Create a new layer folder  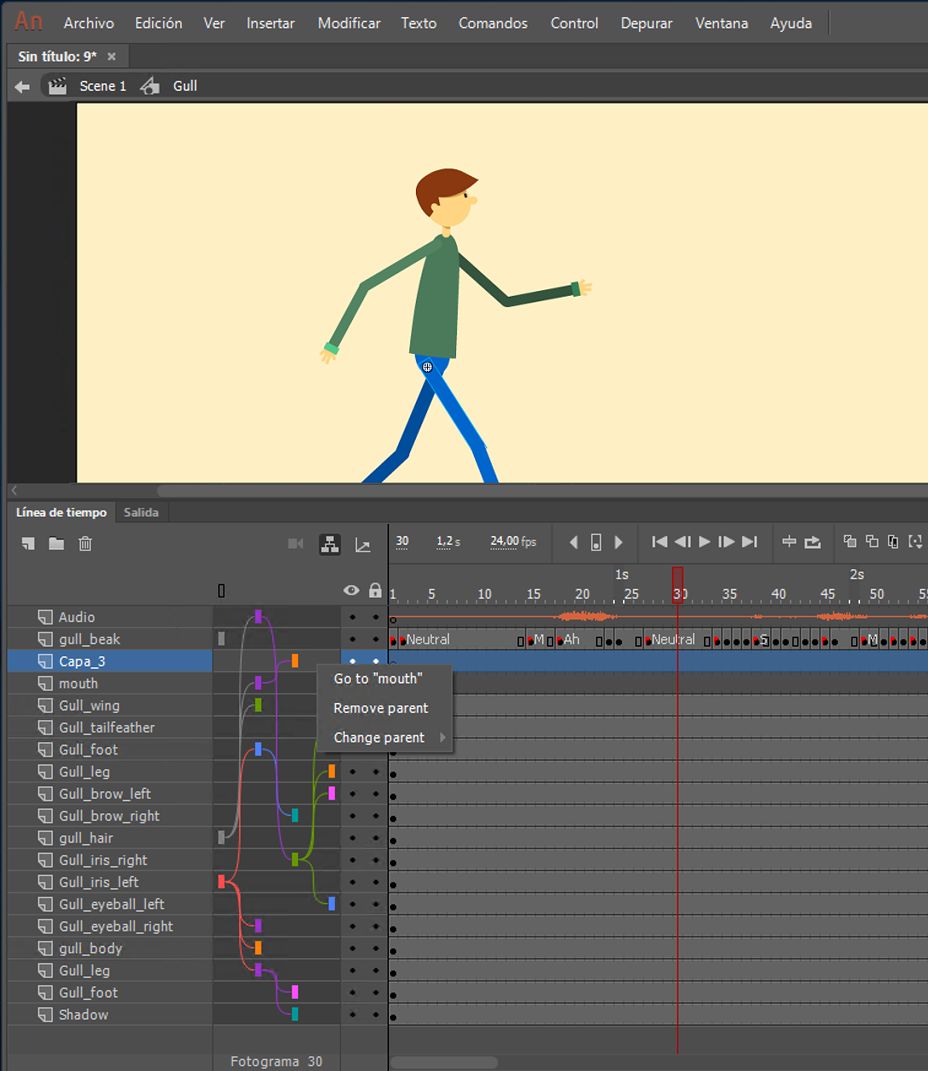pos(56,543)
